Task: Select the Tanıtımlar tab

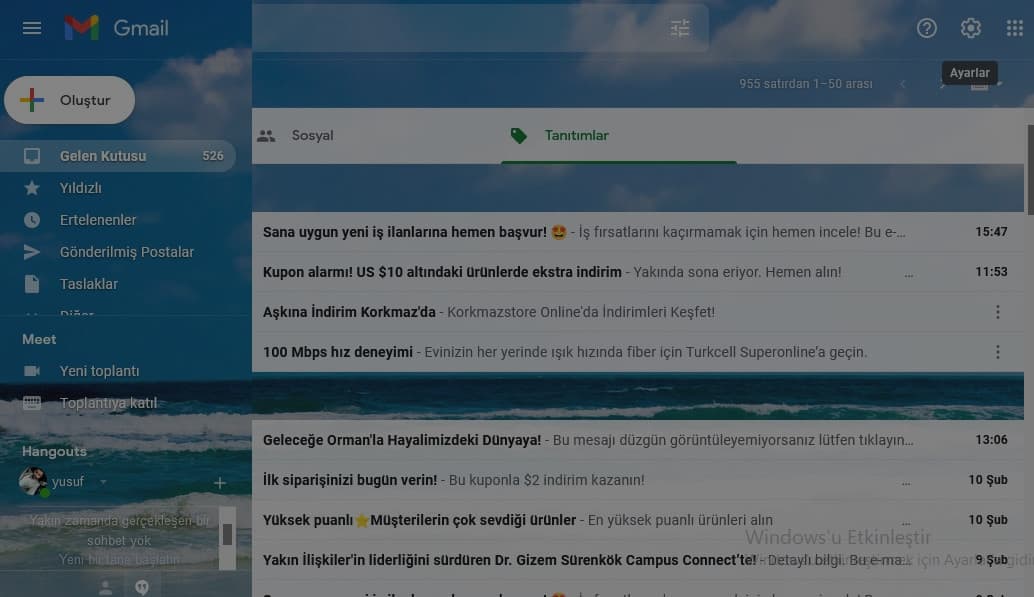Action: (576, 135)
